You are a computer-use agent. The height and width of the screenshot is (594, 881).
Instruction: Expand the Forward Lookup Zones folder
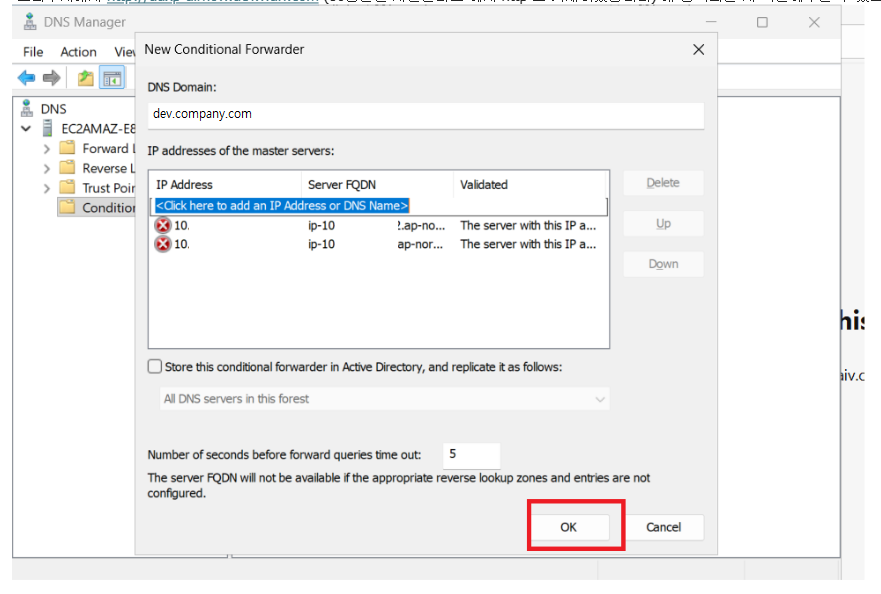pyautogui.click(x=47, y=148)
